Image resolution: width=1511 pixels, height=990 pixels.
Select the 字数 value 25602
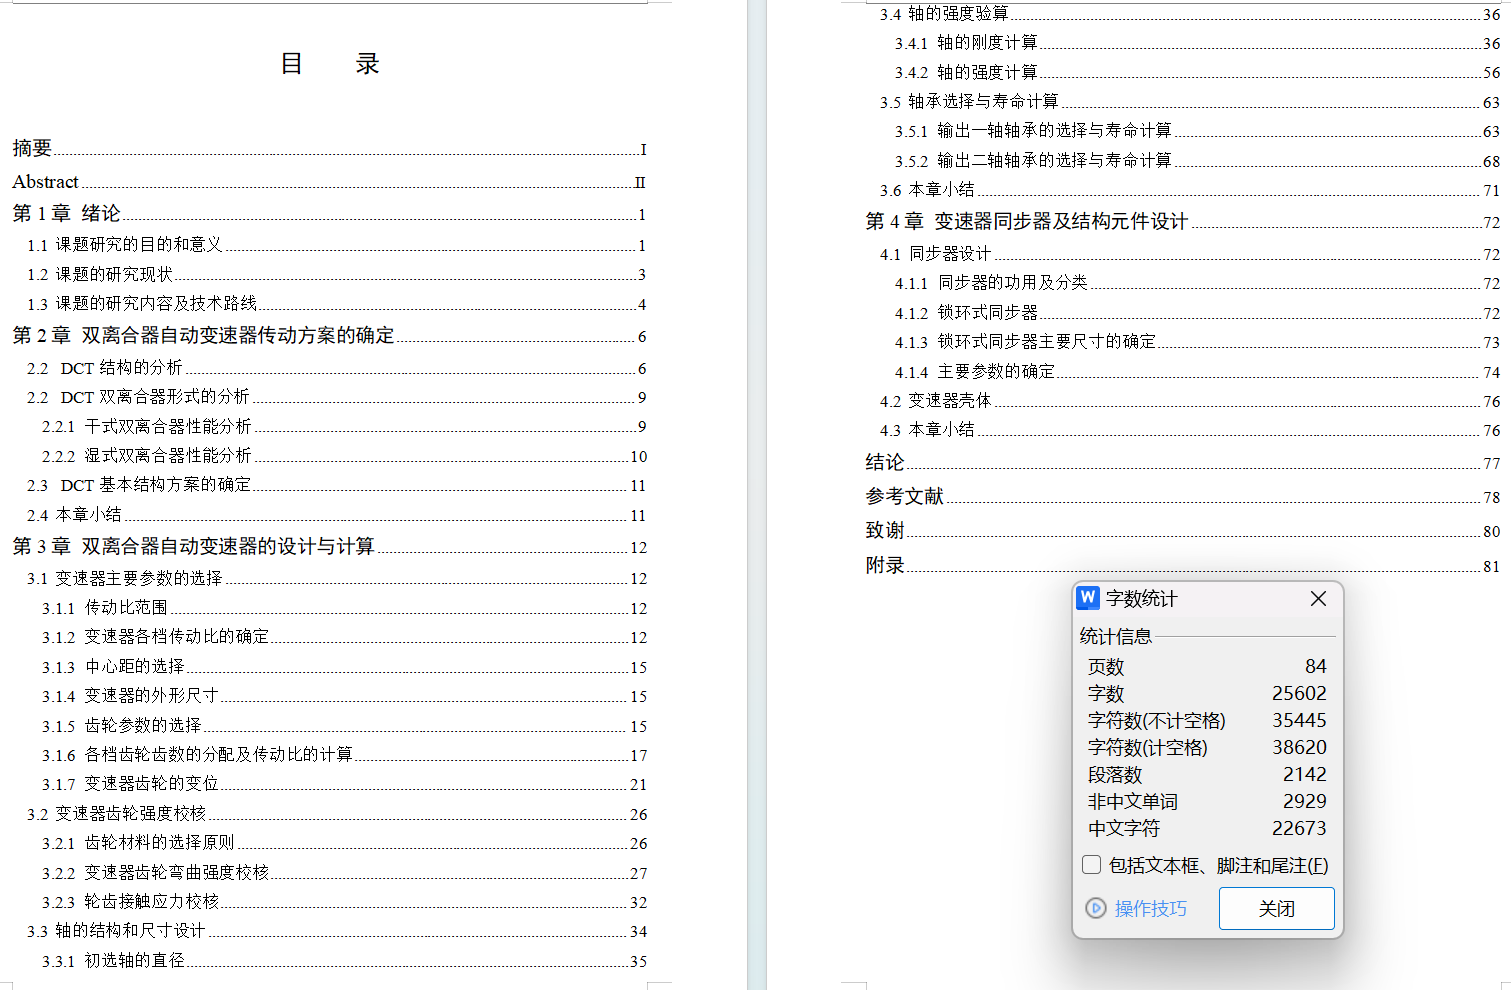point(1299,693)
